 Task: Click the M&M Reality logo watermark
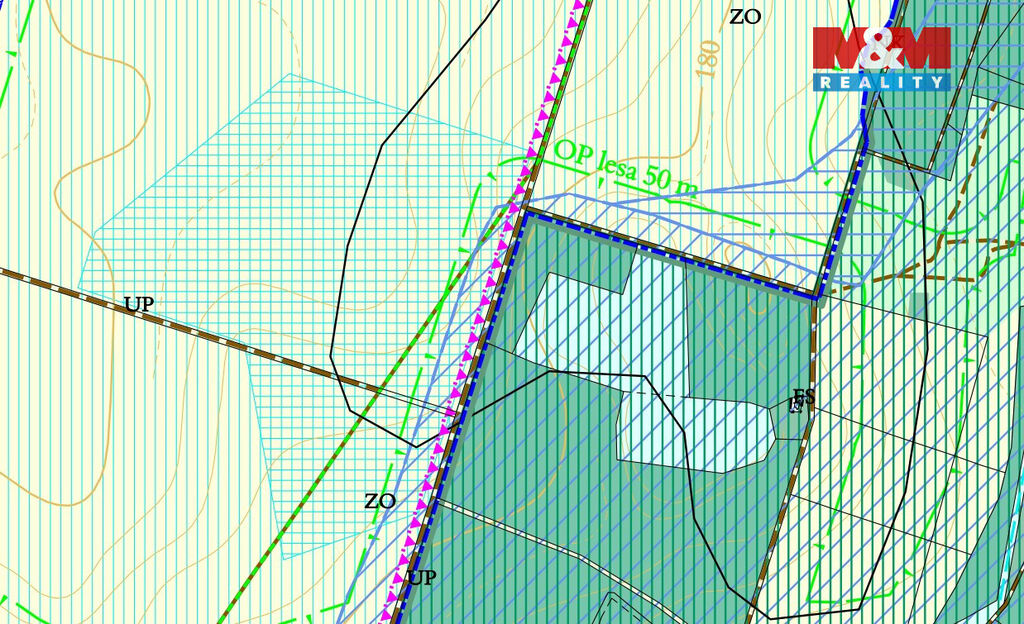click(880, 58)
